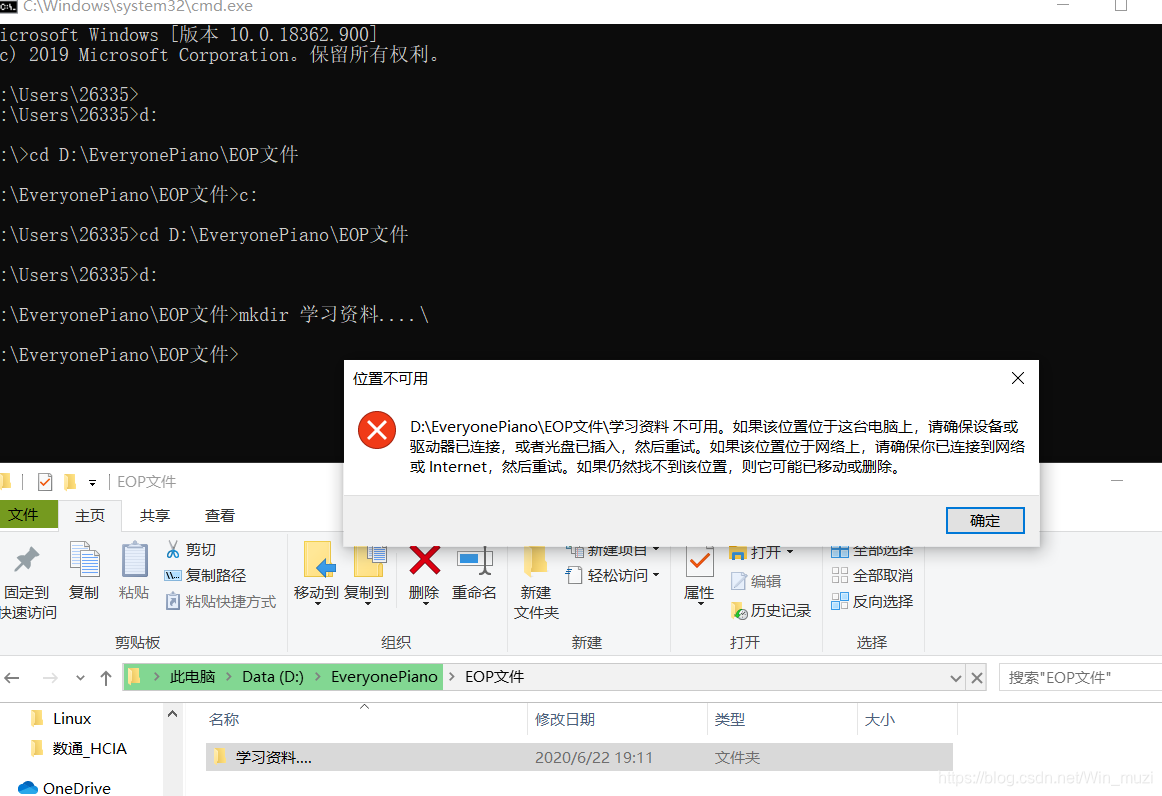Delete with the 删除 icon

[x=423, y=570]
